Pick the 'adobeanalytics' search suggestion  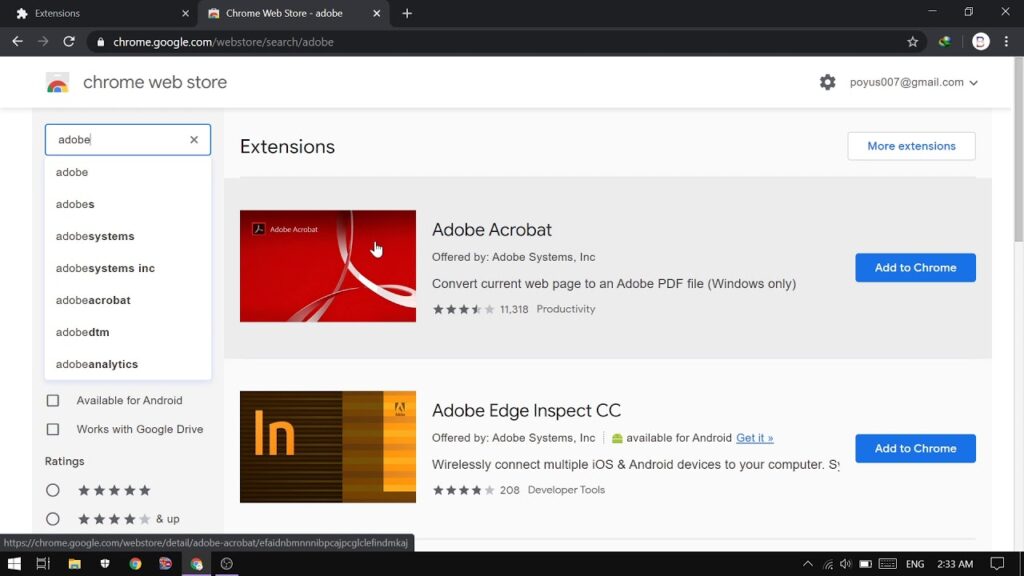click(128, 364)
